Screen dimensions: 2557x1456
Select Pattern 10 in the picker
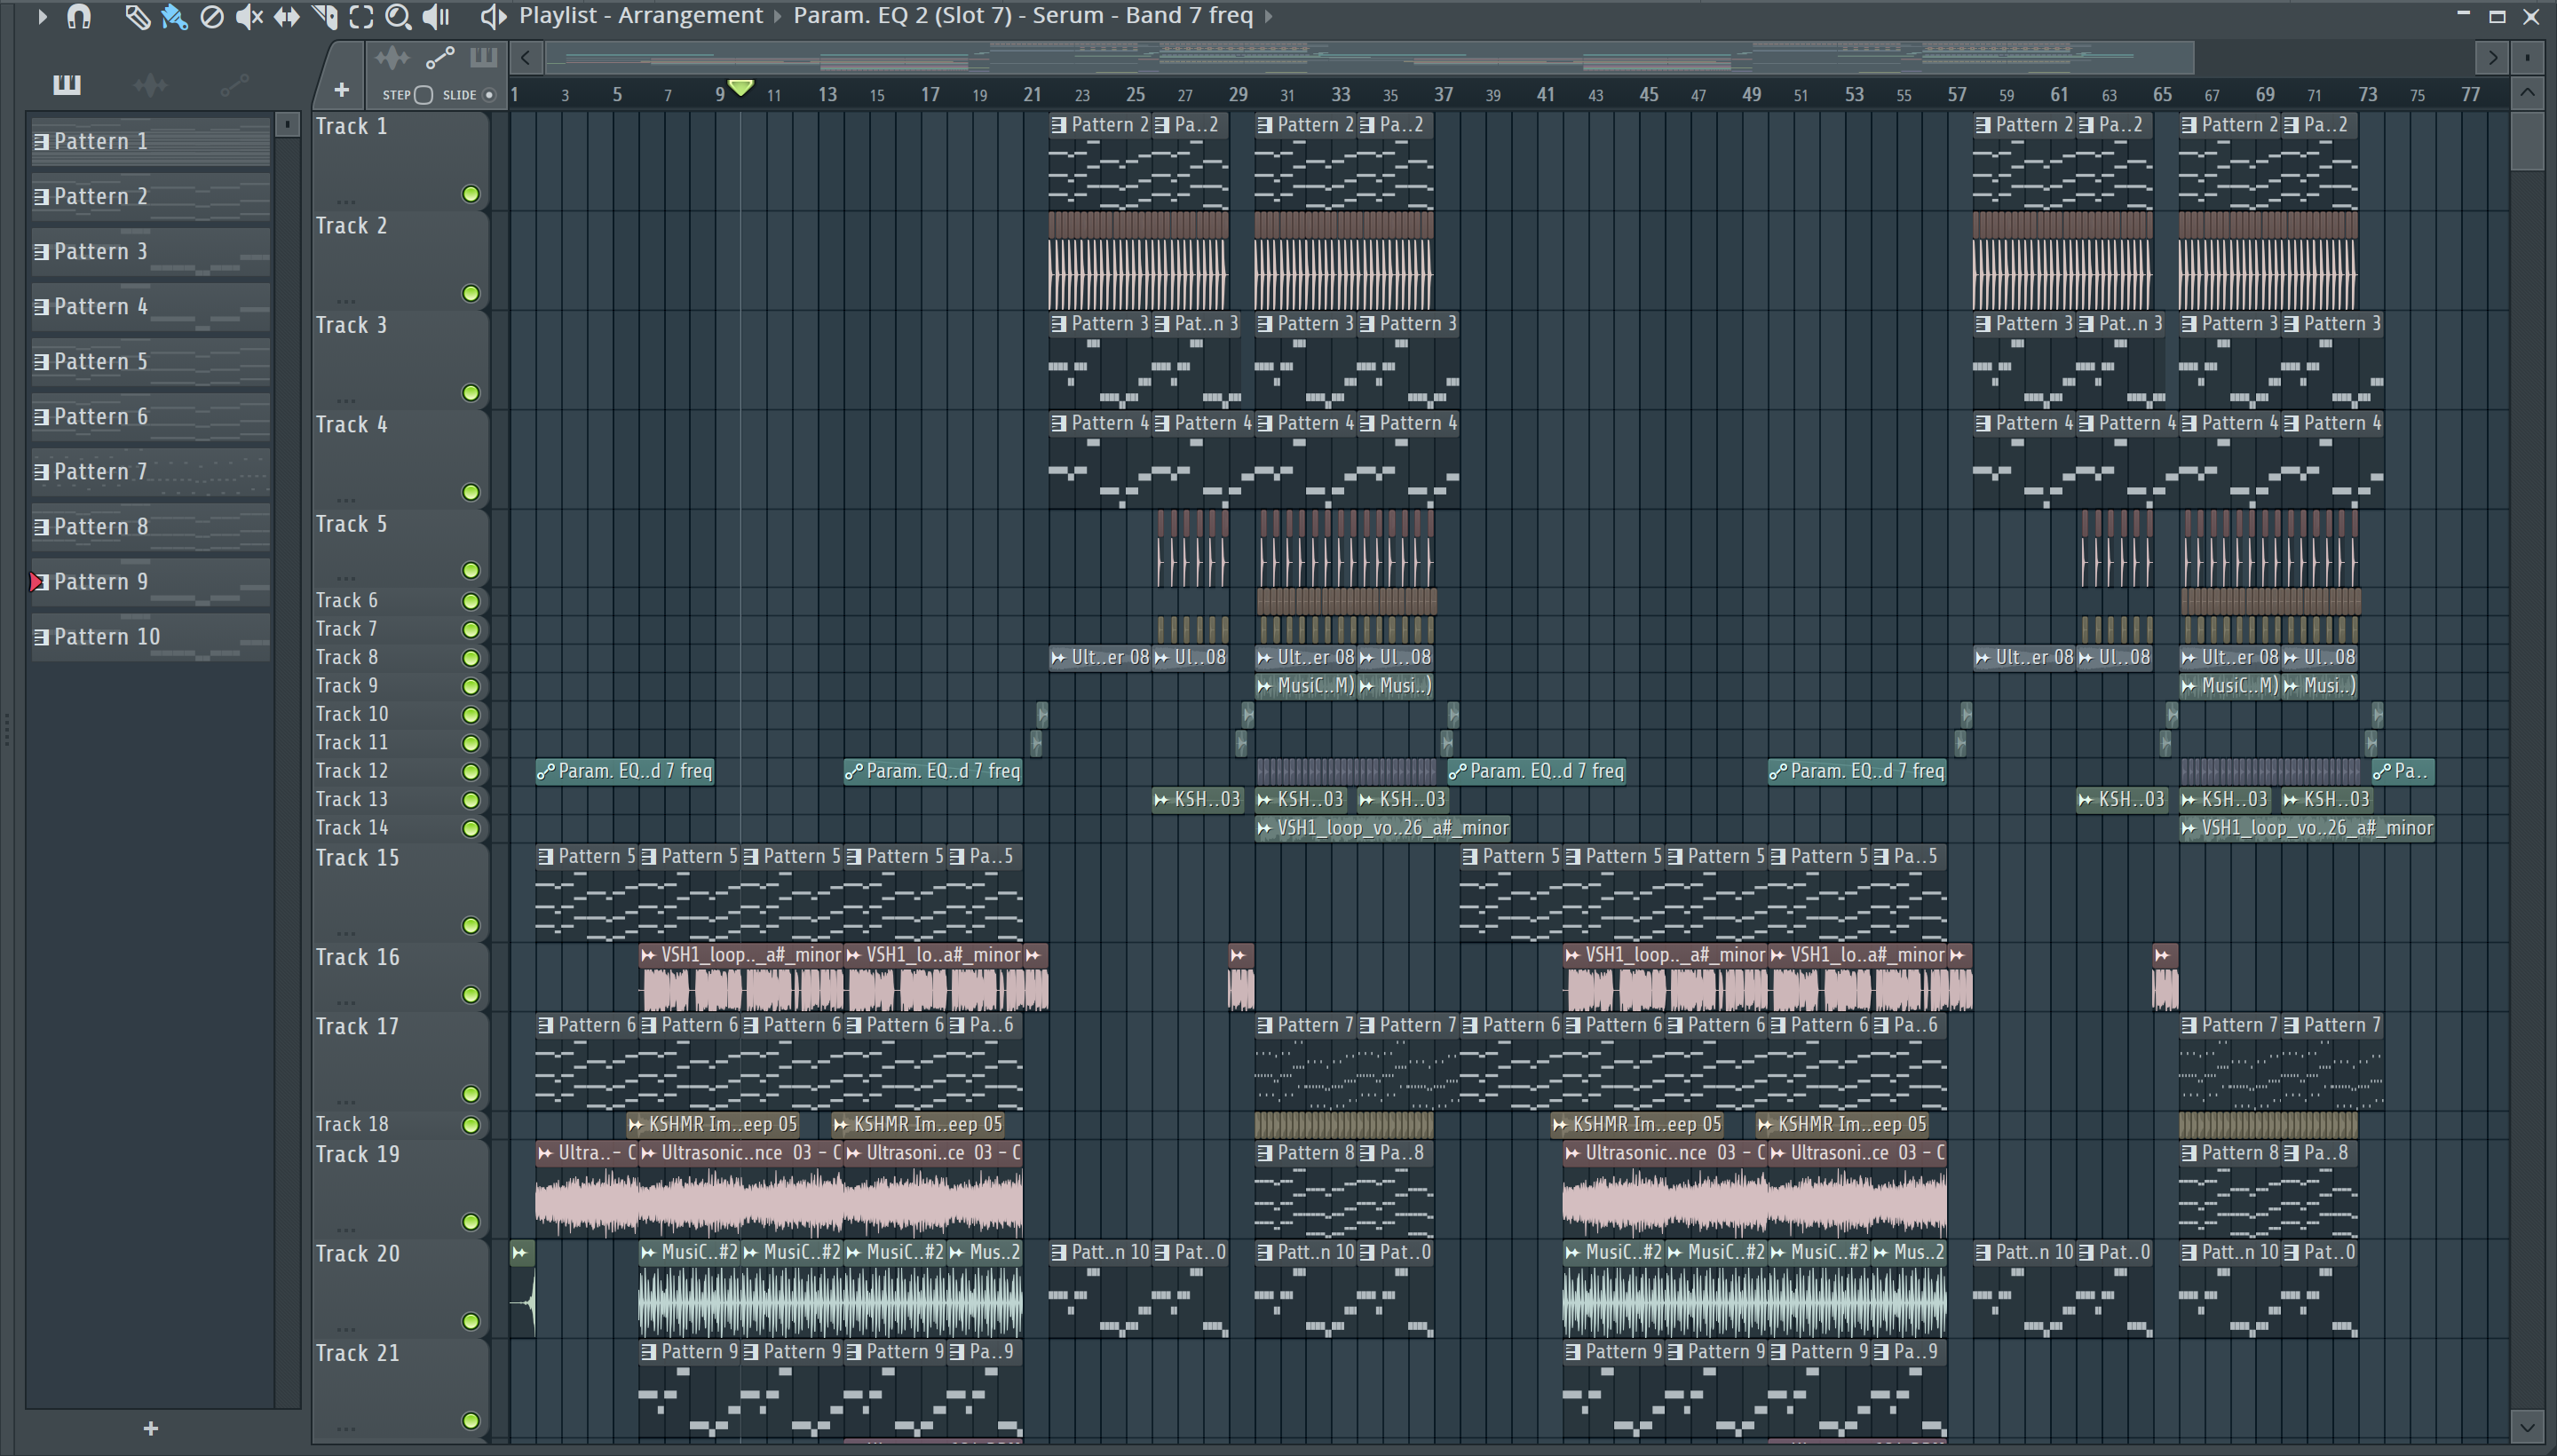pos(150,637)
